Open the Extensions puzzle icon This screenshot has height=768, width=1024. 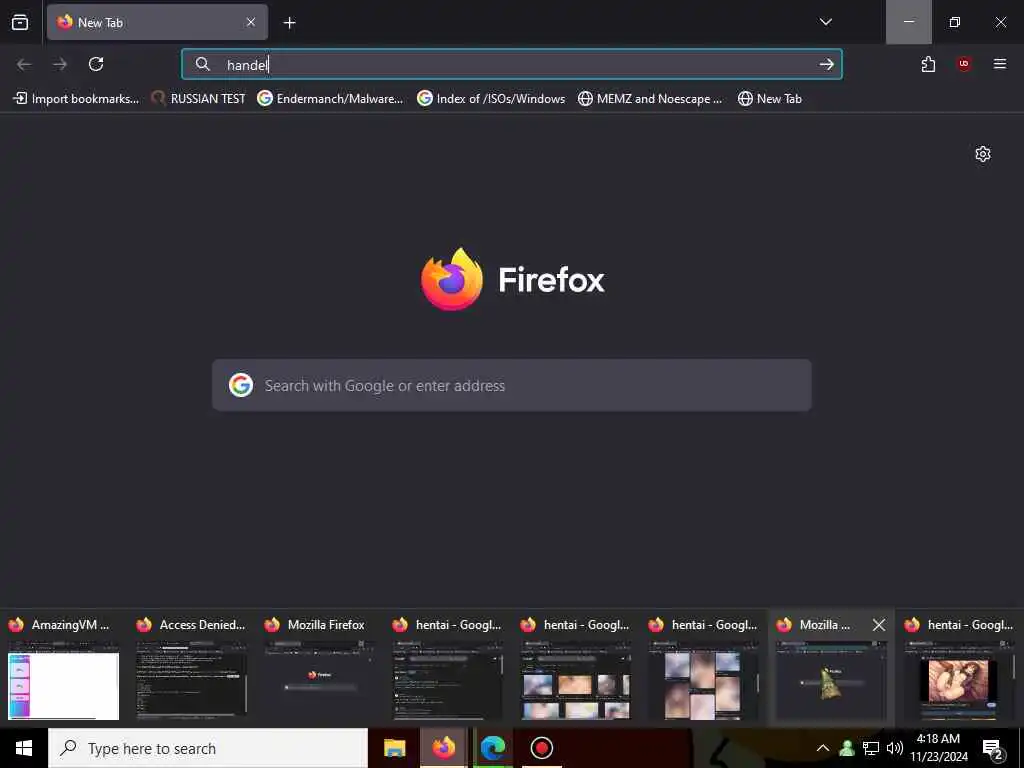click(928, 64)
